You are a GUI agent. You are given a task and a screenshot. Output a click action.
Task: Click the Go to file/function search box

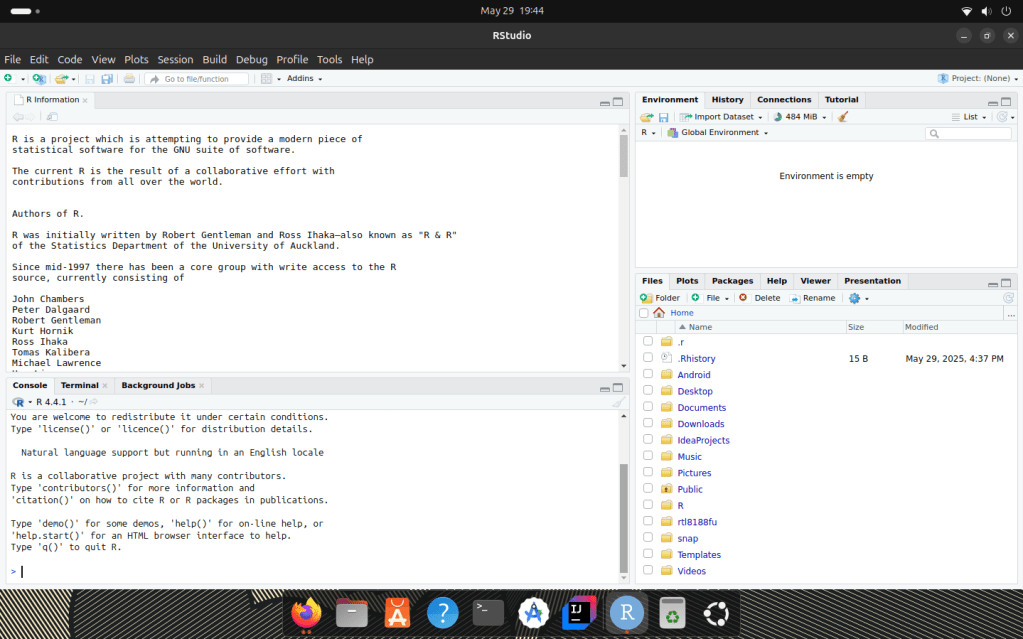tap(197, 79)
